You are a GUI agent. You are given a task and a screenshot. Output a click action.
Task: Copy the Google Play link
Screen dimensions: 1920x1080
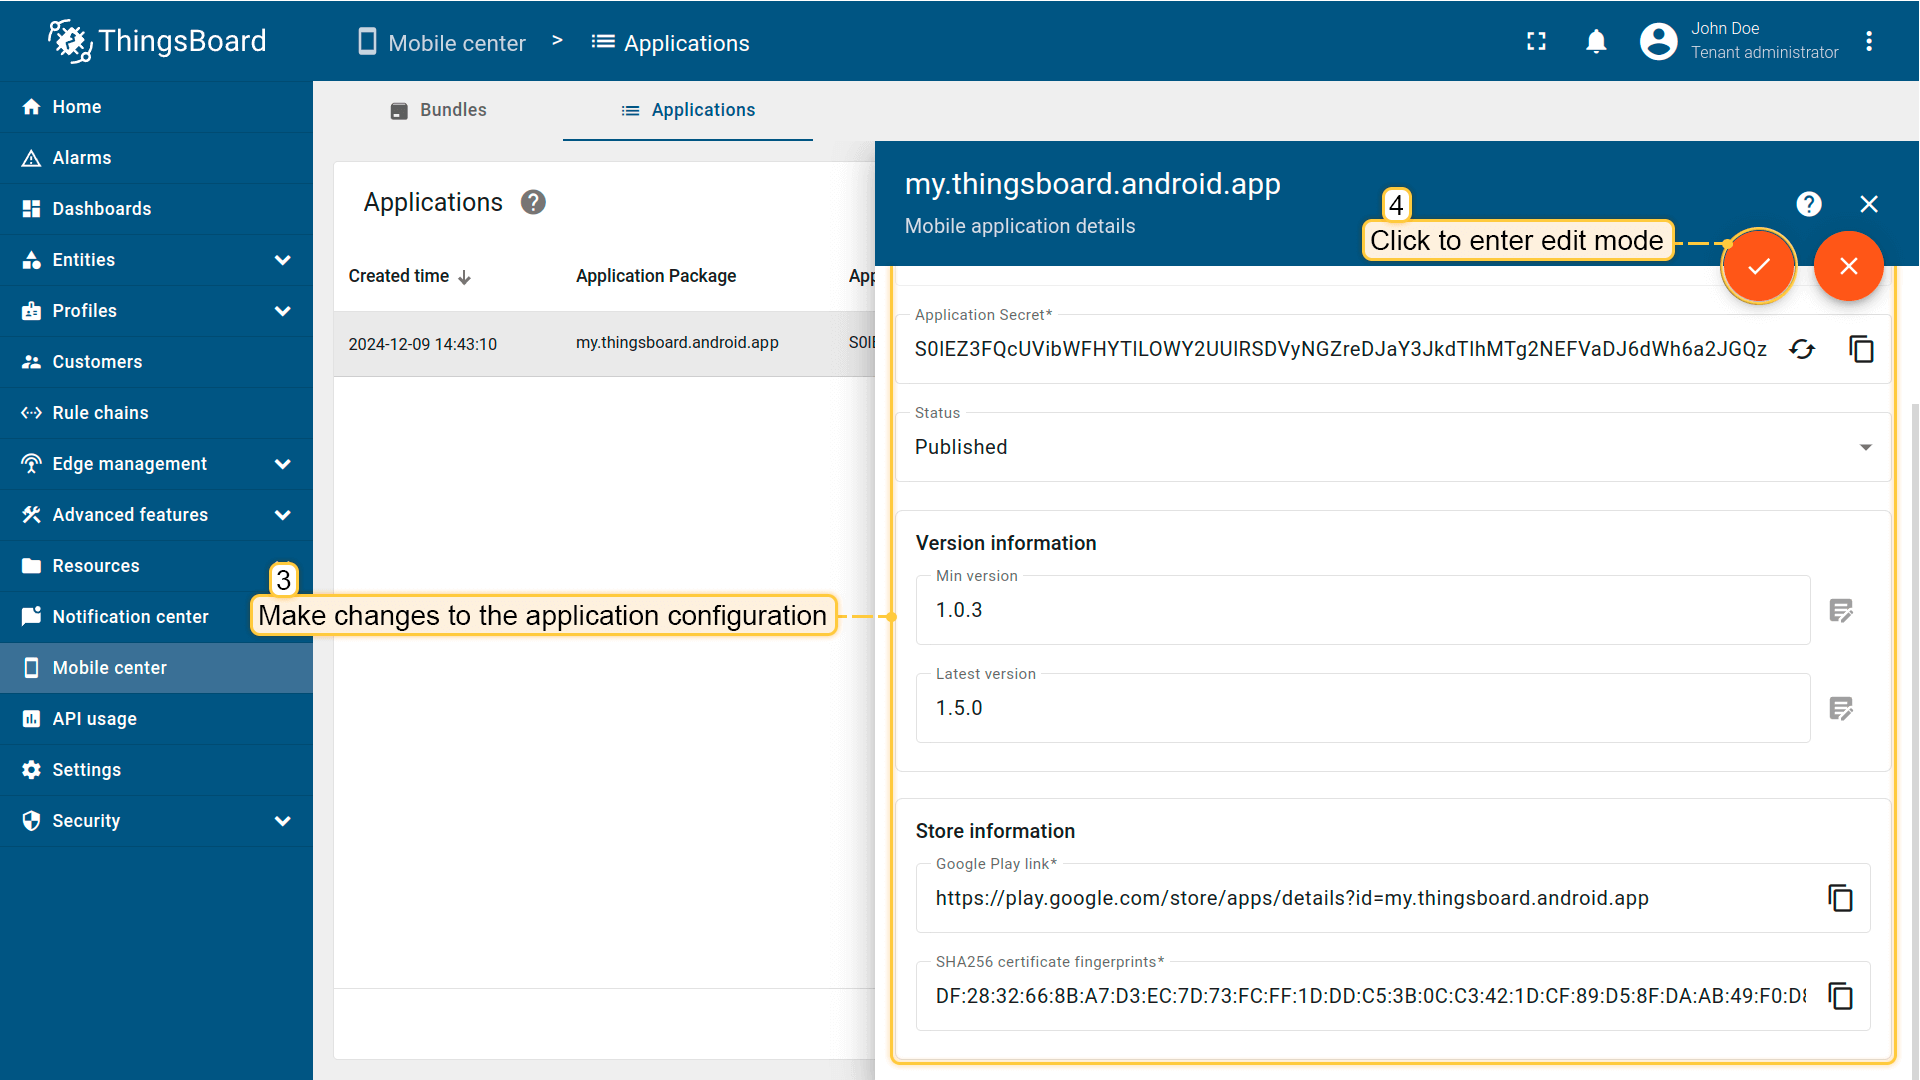[1840, 898]
